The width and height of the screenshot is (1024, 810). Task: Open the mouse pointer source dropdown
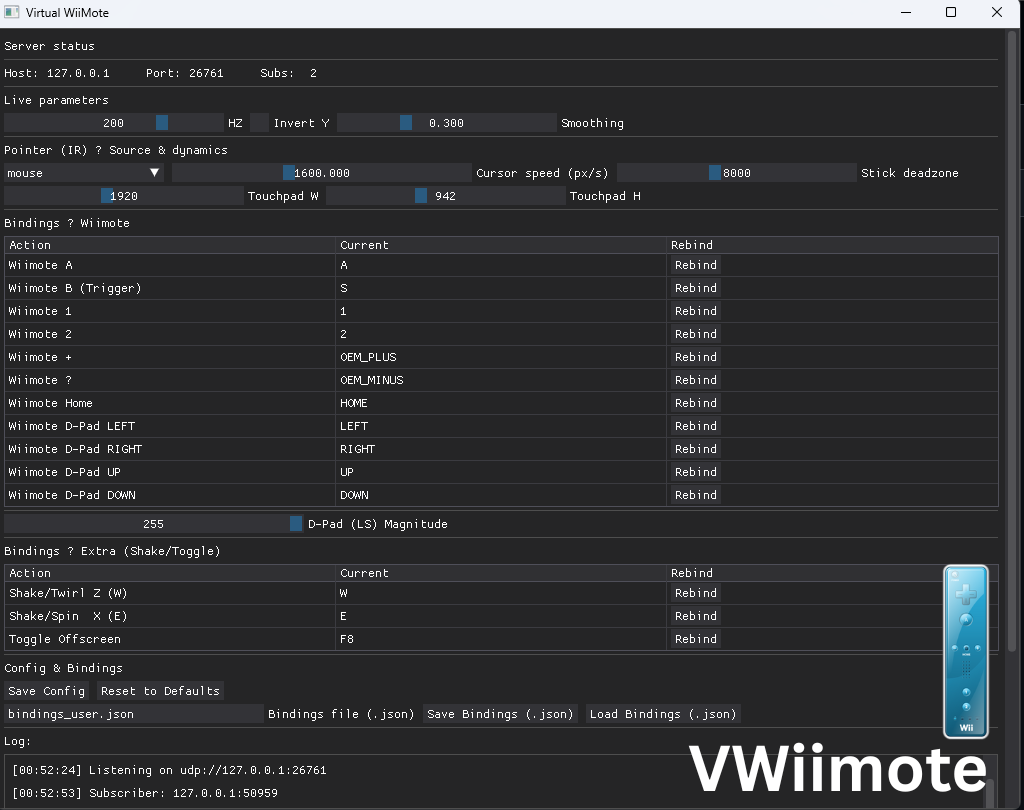pos(84,173)
